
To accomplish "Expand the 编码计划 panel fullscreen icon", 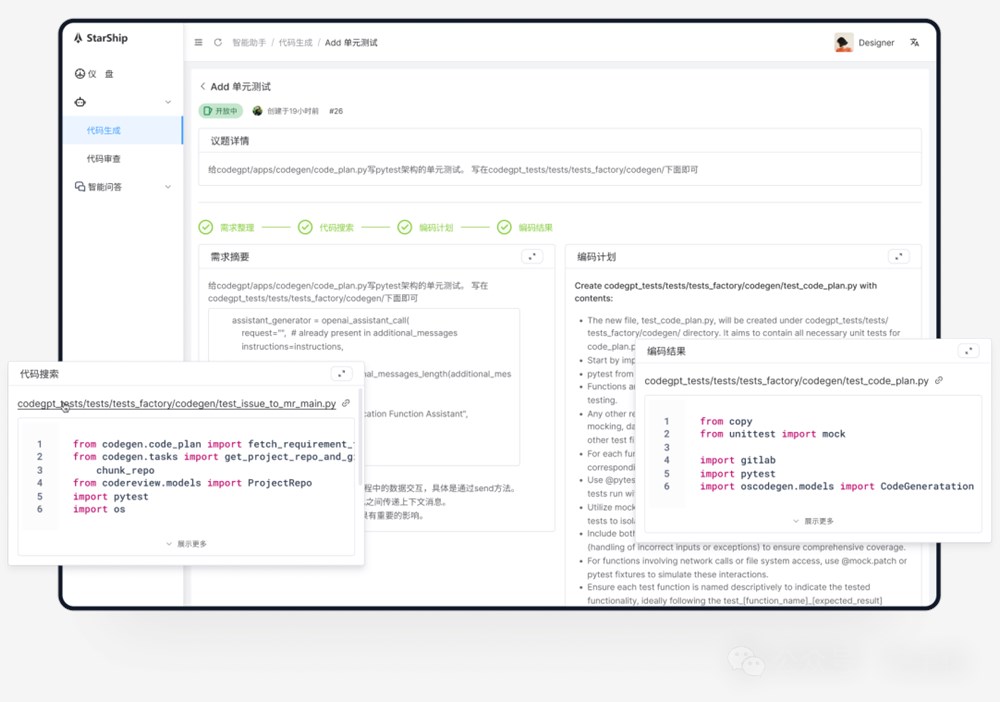I will 899,256.
